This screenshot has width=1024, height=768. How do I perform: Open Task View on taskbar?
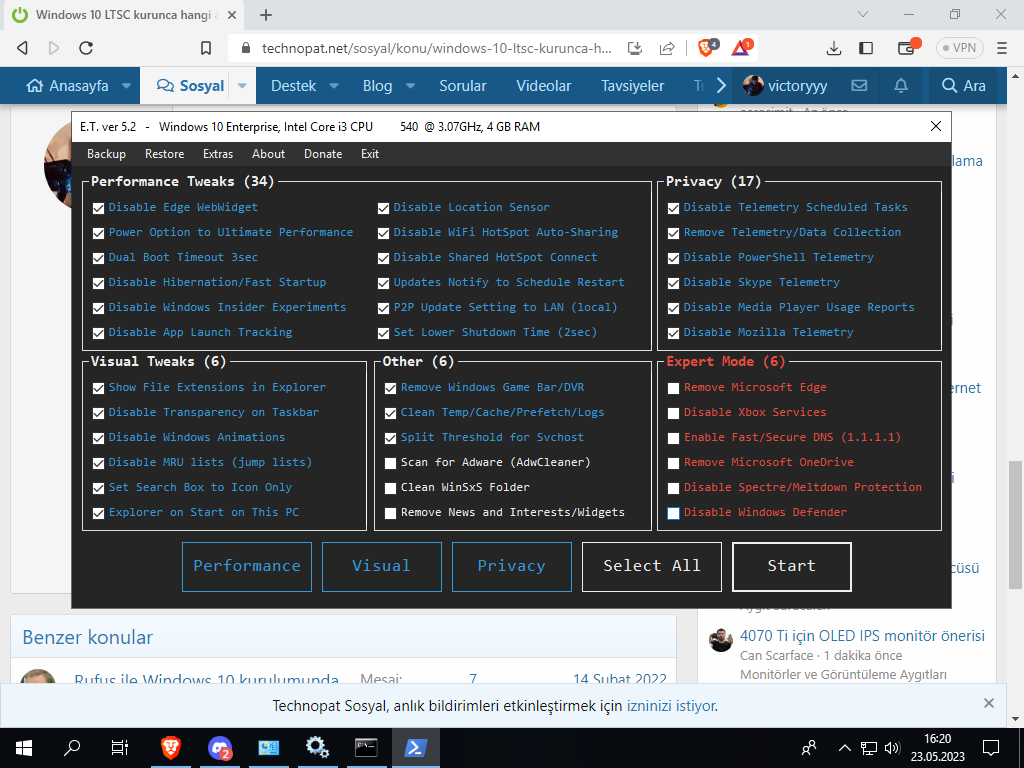[120, 748]
